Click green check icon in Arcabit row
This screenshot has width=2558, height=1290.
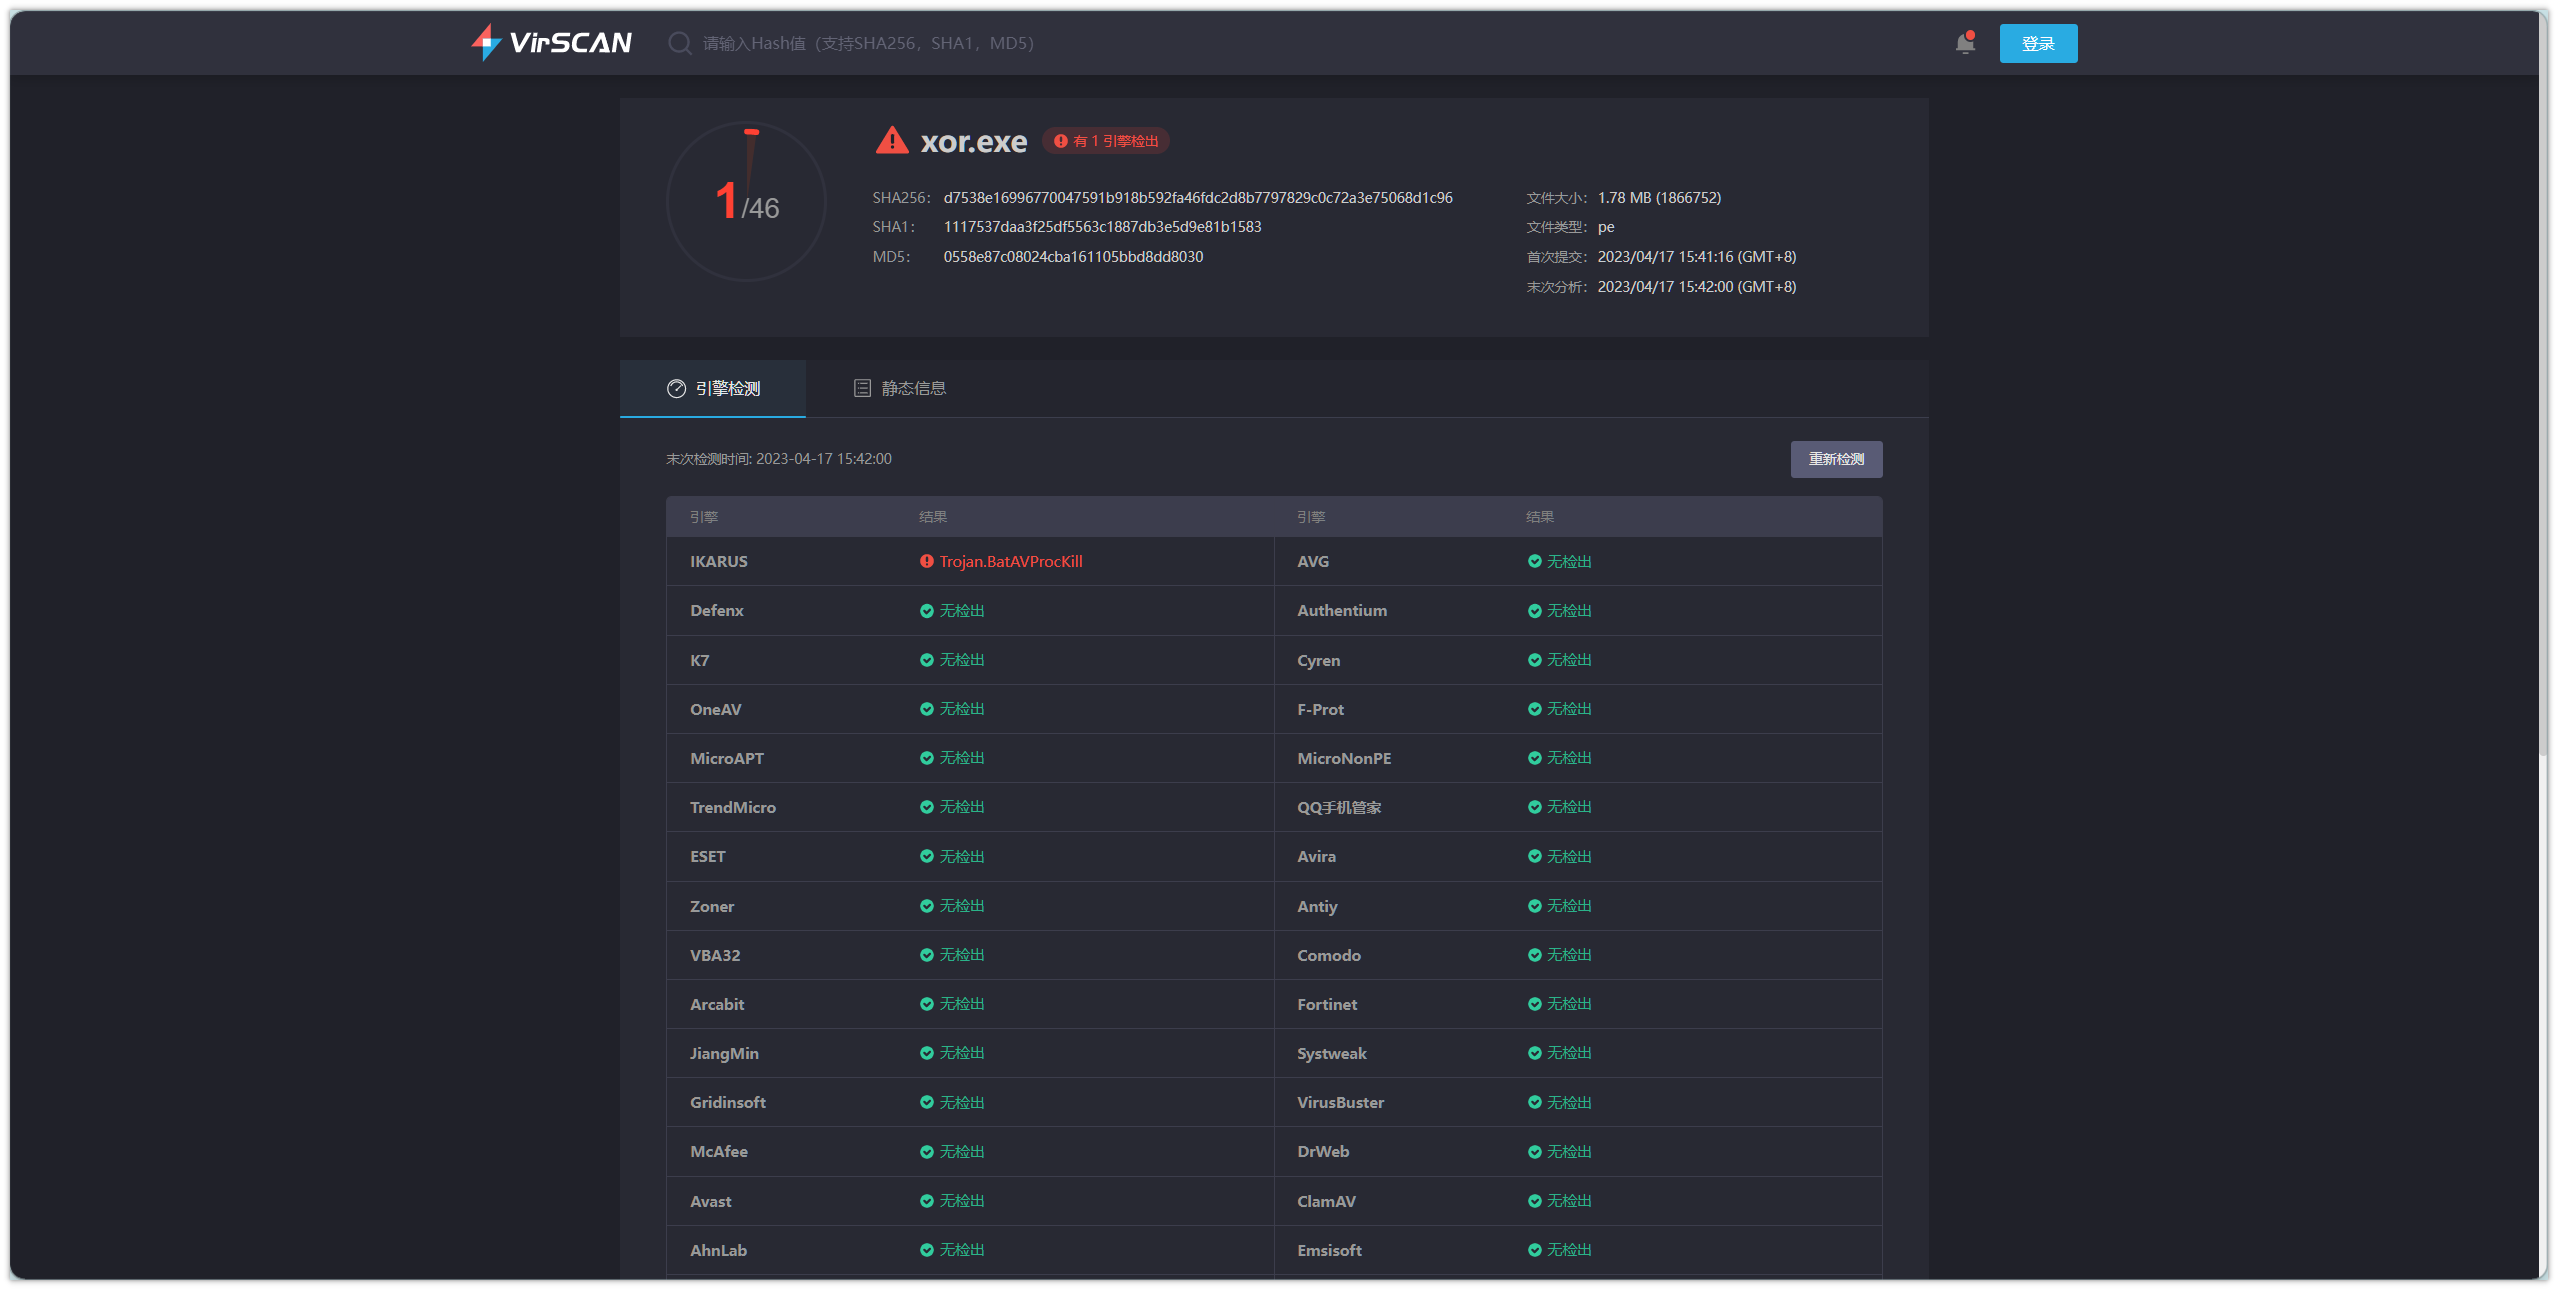tap(926, 1004)
